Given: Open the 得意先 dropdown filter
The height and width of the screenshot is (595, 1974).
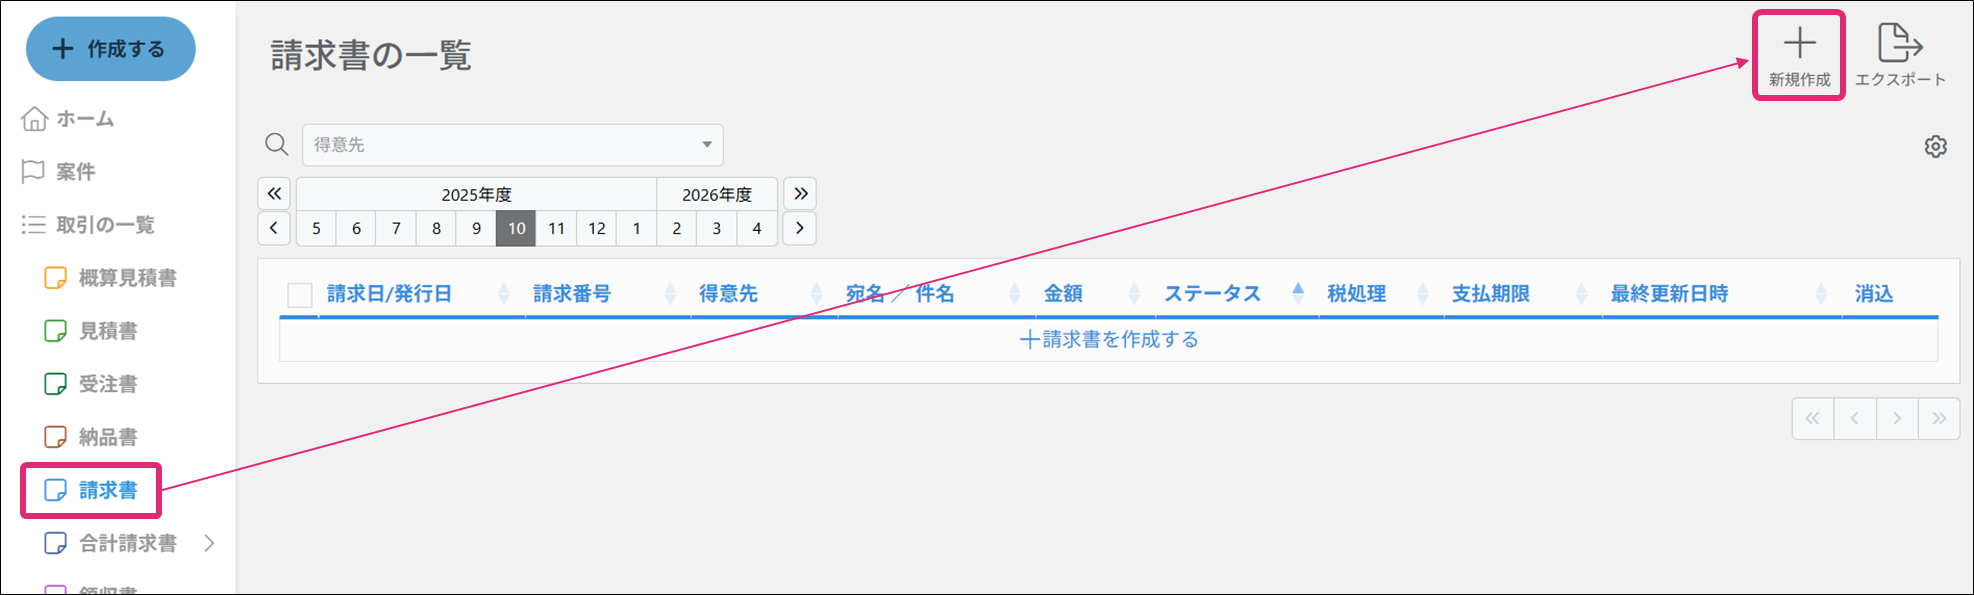Looking at the screenshot, I should pyautogui.click(x=512, y=145).
